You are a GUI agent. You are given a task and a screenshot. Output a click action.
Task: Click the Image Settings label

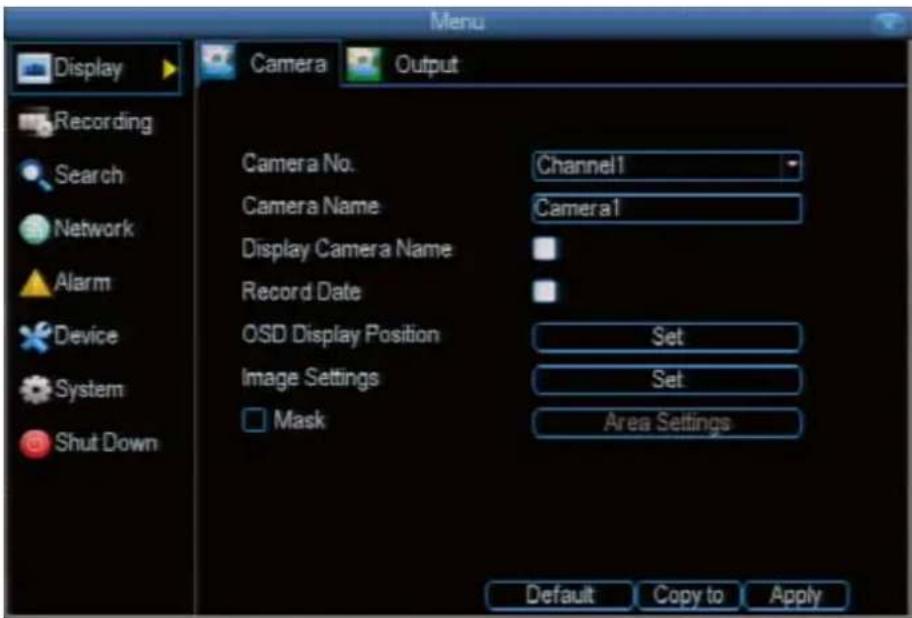pos(311,378)
